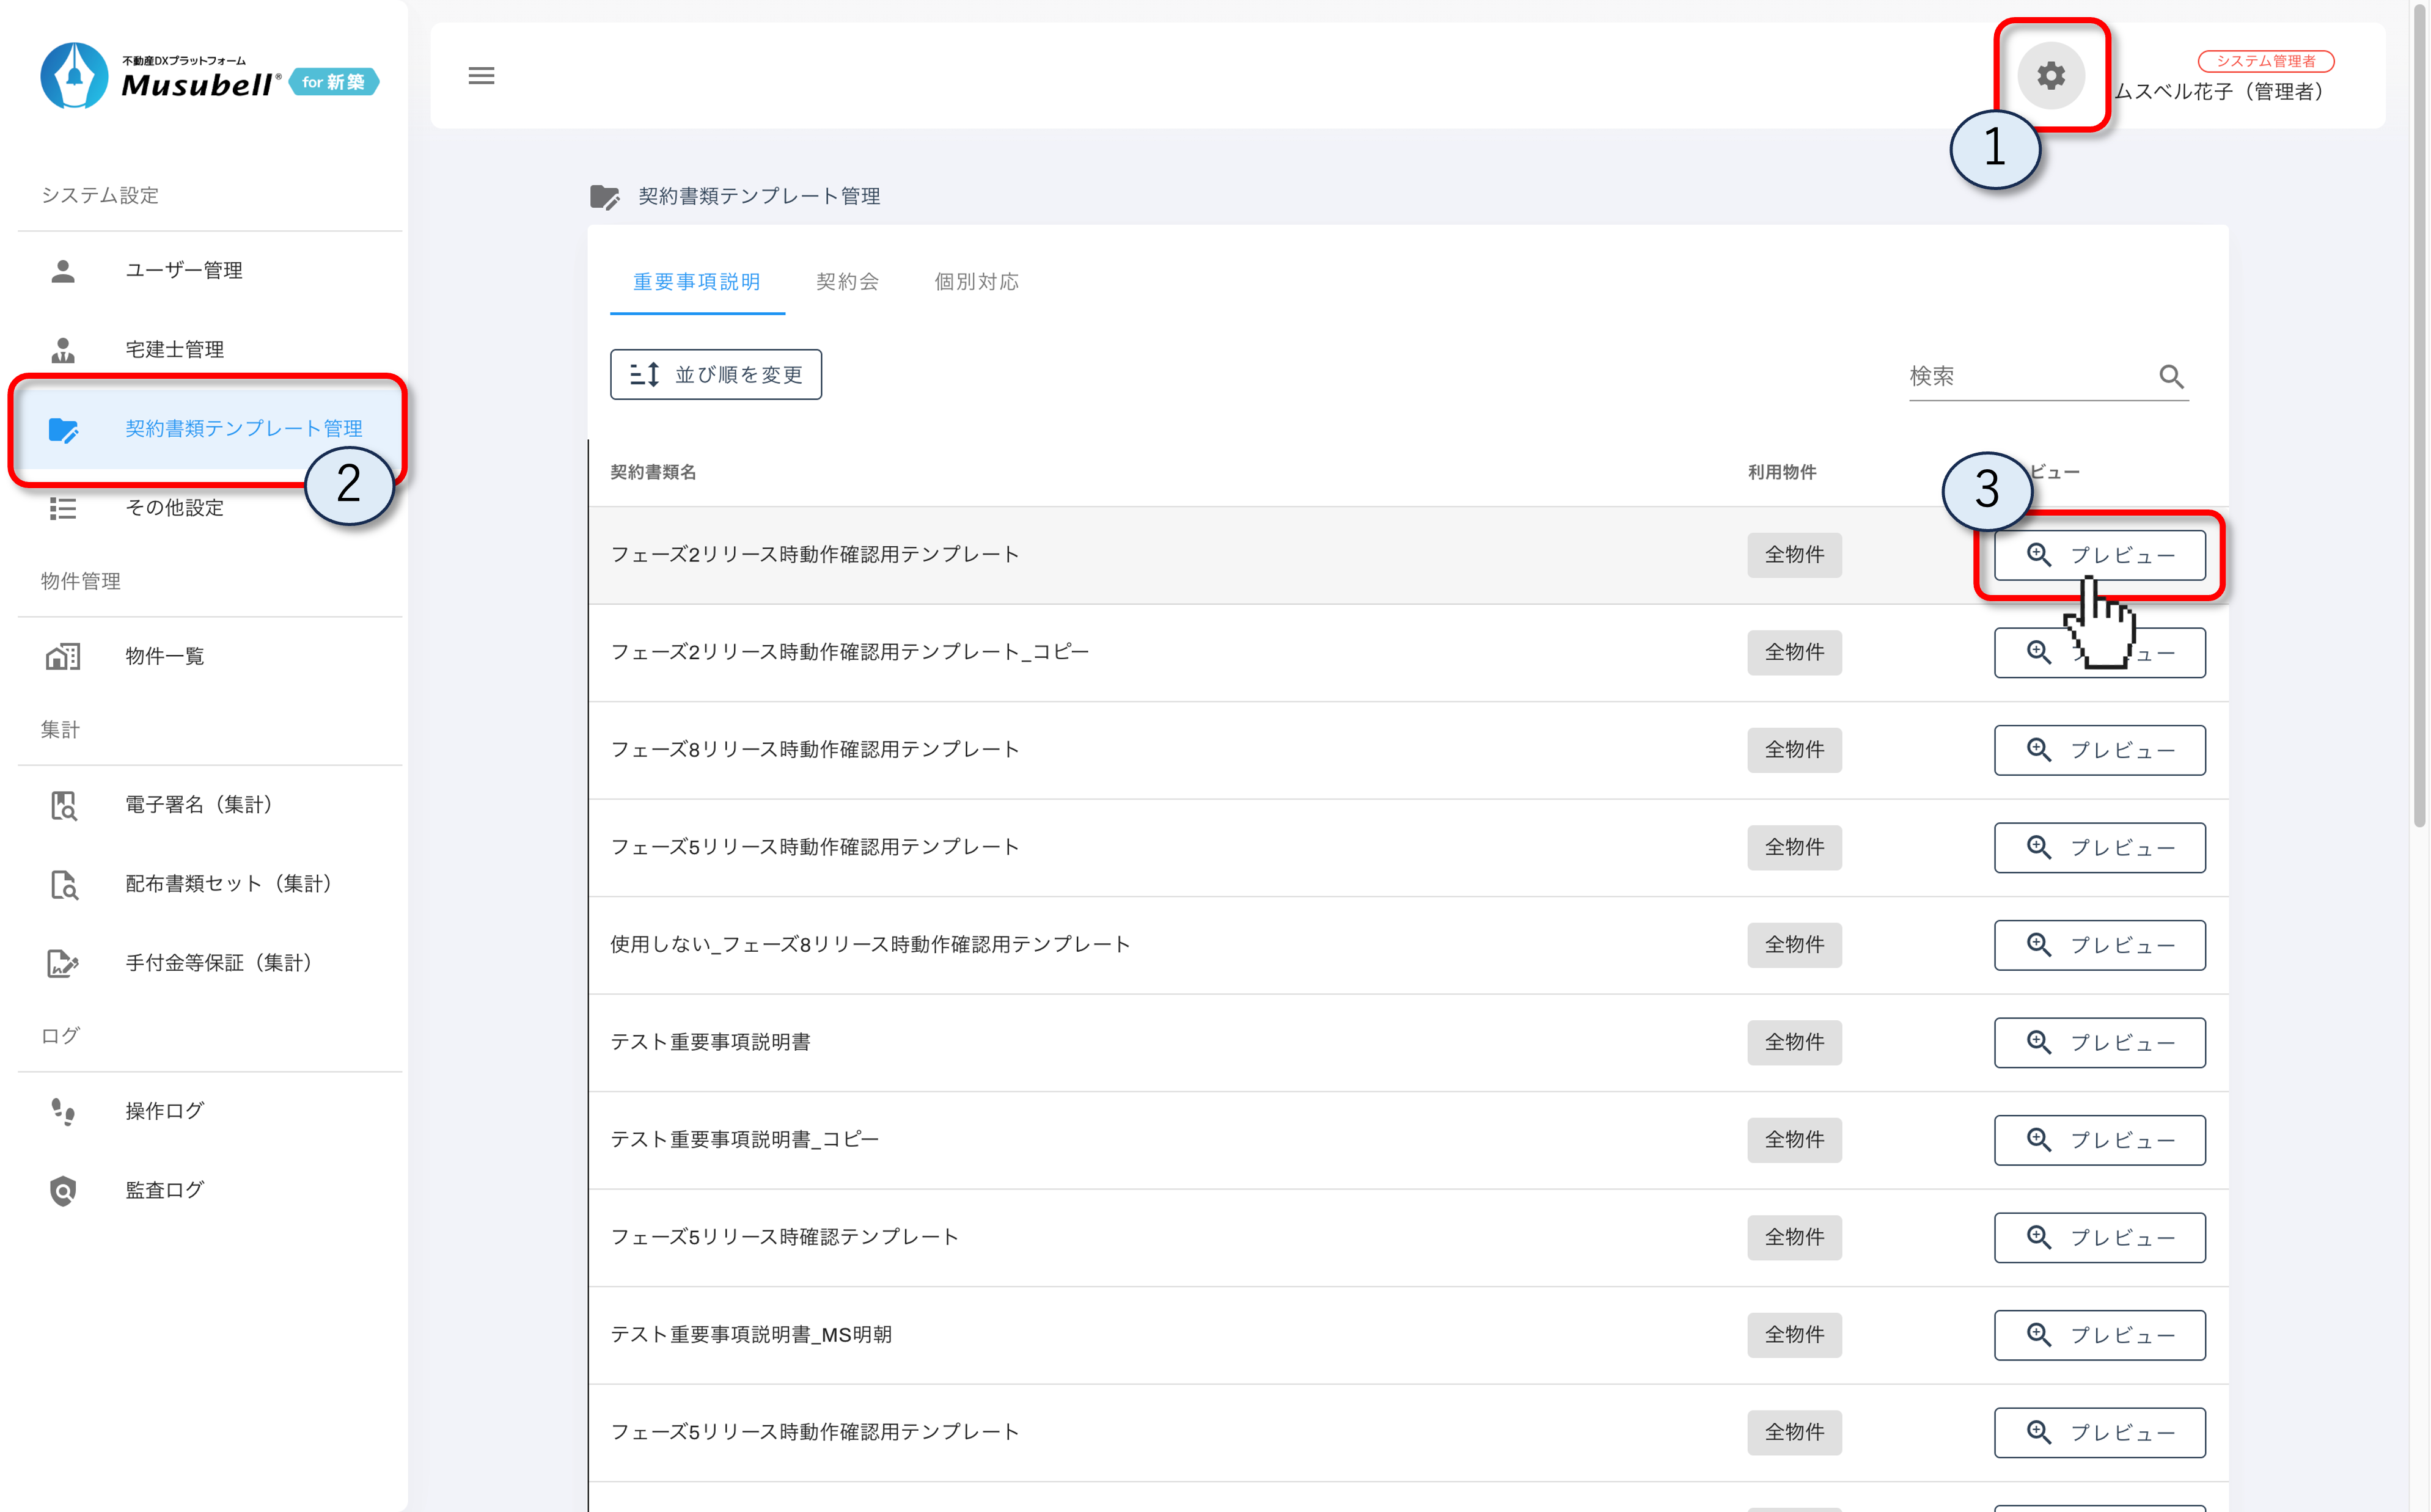Open 操作ログ footprint icon in sidebar
The image size is (2431, 1512).
tap(63, 1111)
